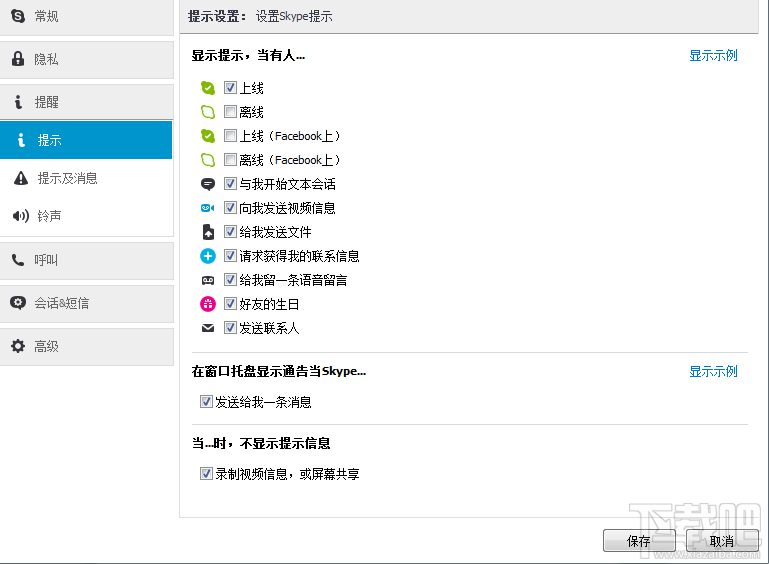Select the 提醒 category
769x564 pixels.
pyautogui.click(x=86, y=102)
